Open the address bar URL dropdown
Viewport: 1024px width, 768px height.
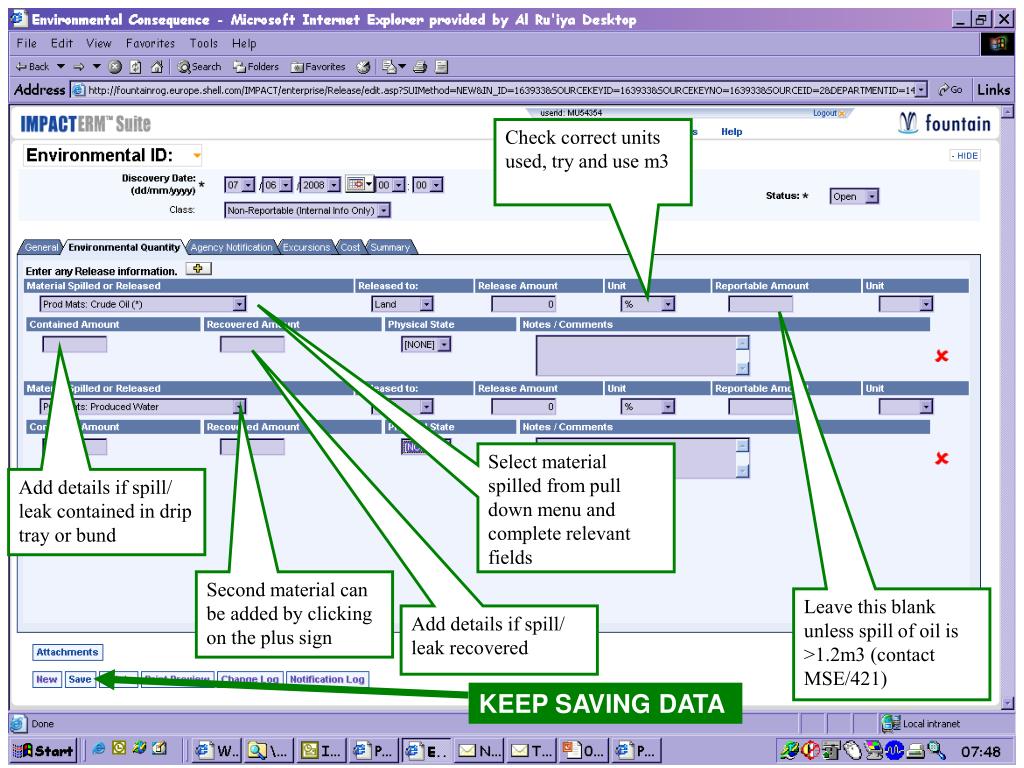(921, 90)
